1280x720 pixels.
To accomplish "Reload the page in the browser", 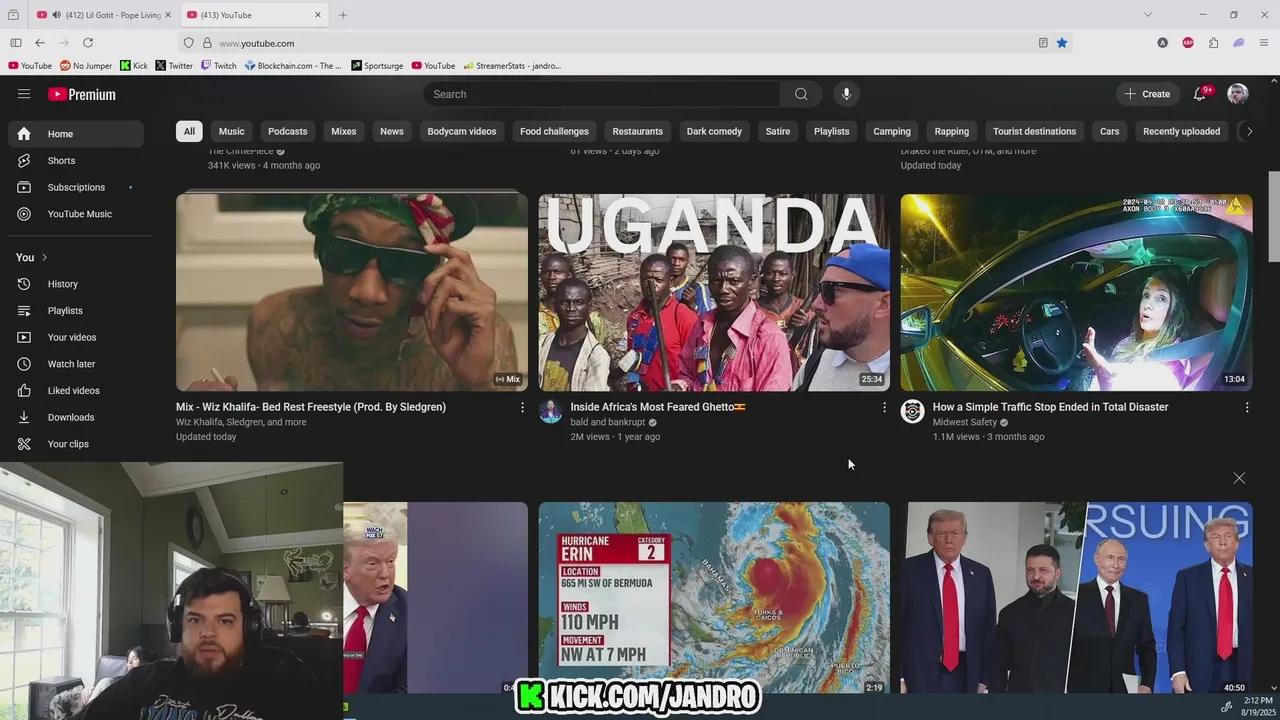I will [x=88, y=43].
